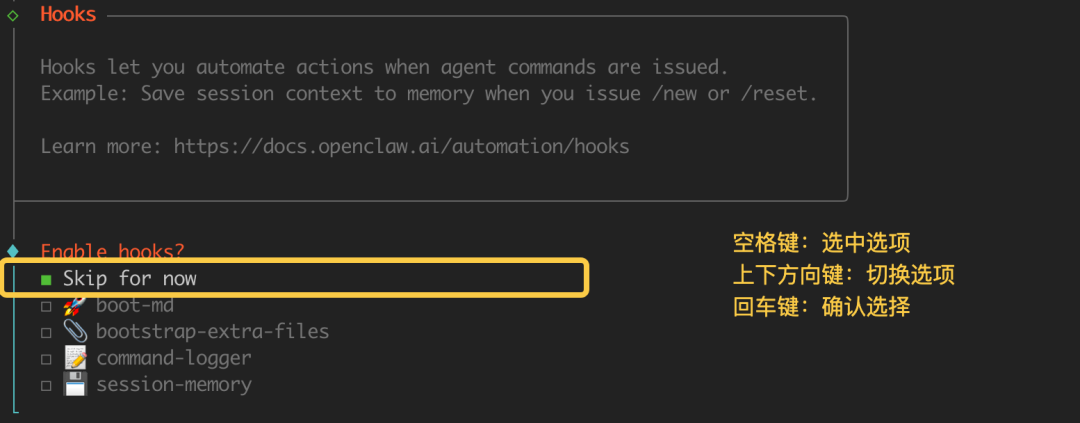Viewport: 1080px width, 423px height.
Task: Check the boot-md checkbox
Action: click(x=46, y=305)
